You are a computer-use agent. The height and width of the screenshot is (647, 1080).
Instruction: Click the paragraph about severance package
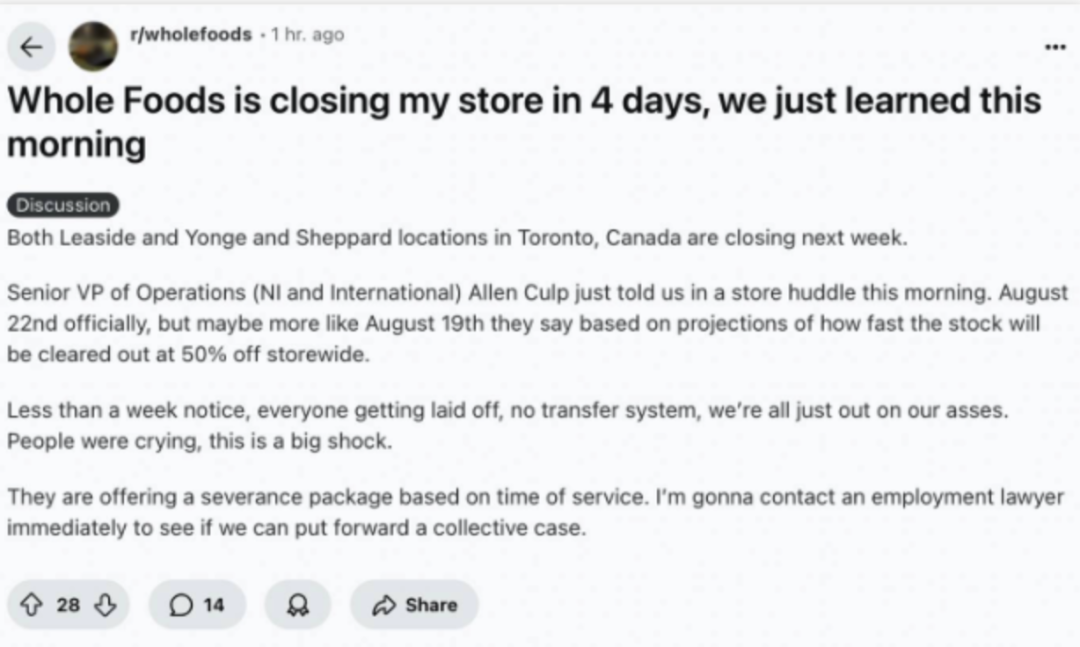(535, 512)
